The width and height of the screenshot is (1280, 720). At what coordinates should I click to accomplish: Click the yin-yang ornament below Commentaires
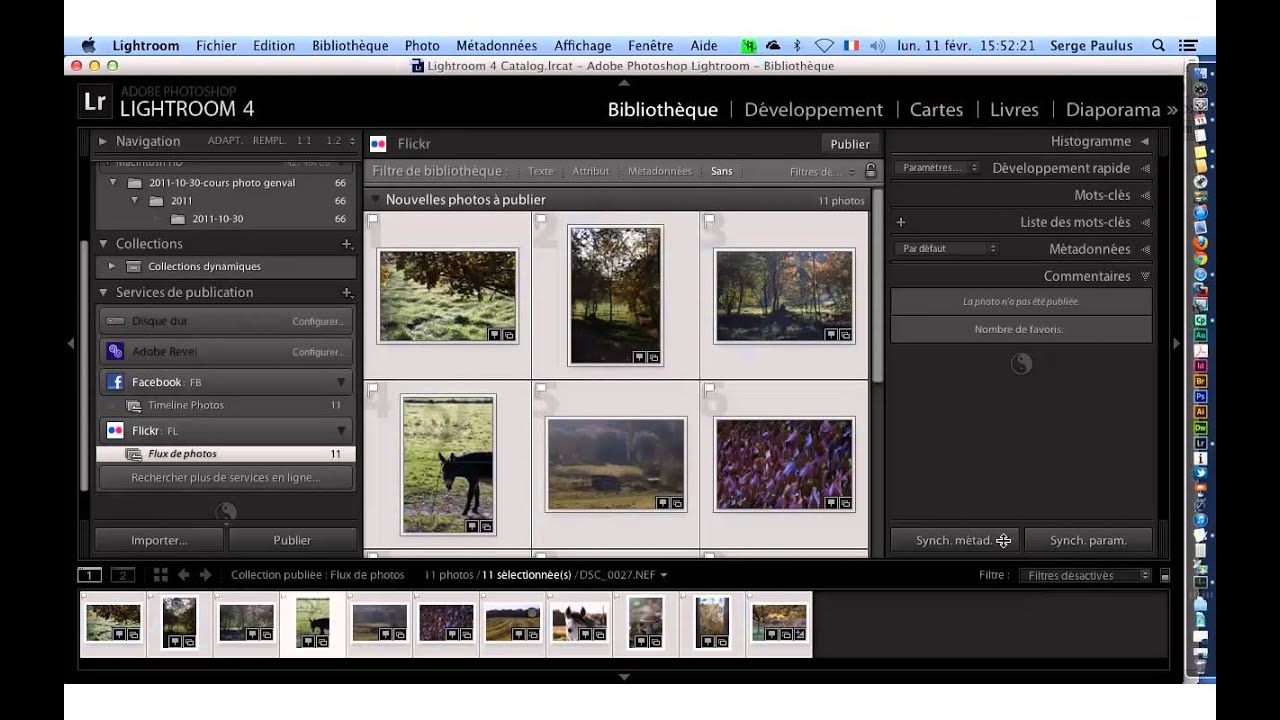click(1021, 364)
